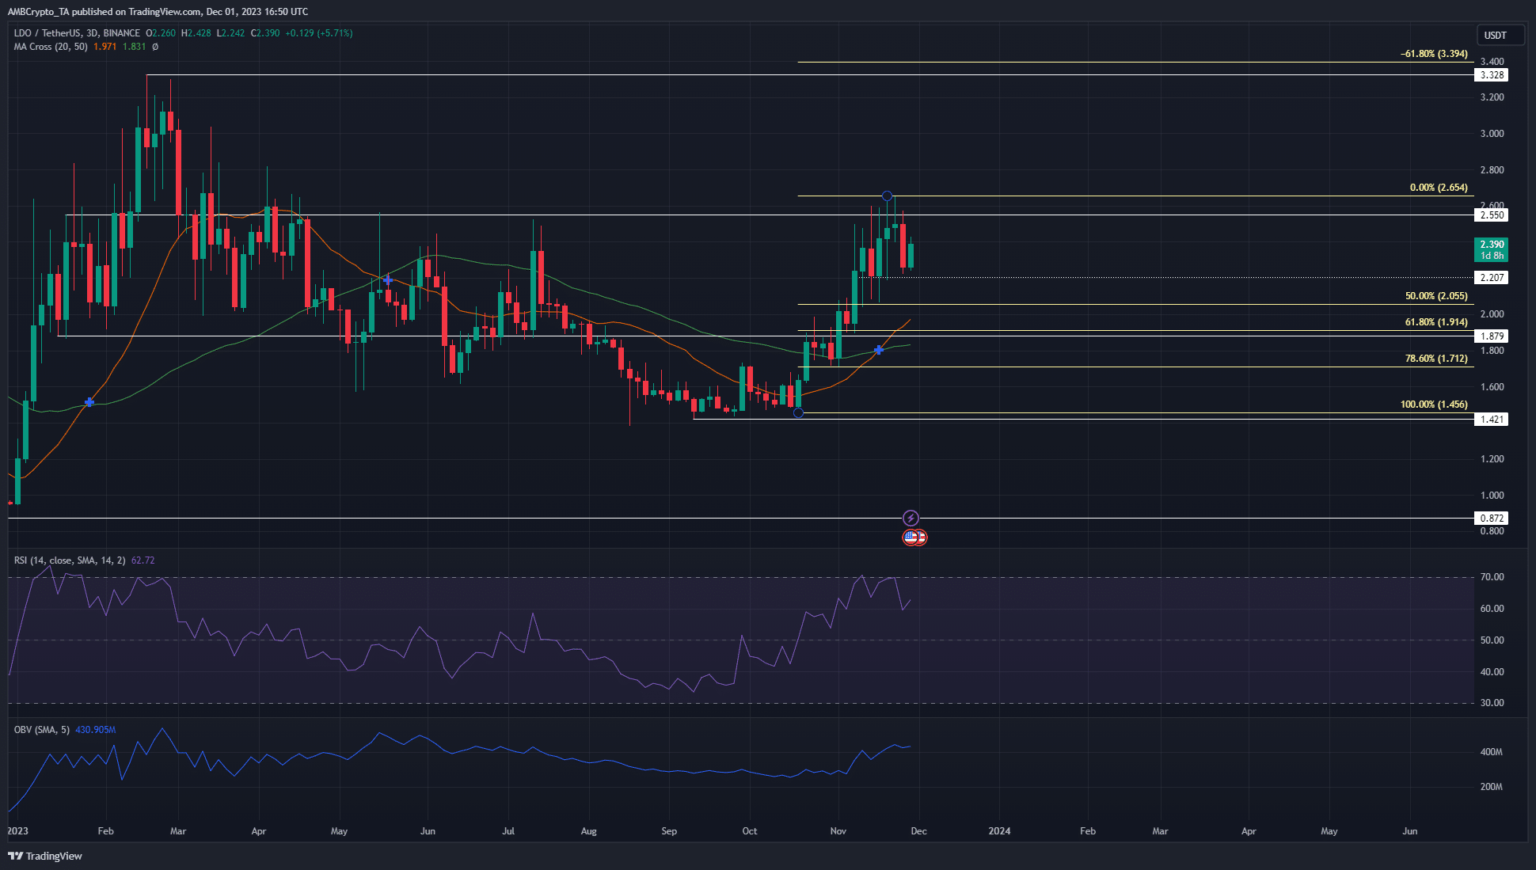Click the MA crossover plus marker near late January

pos(90,402)
